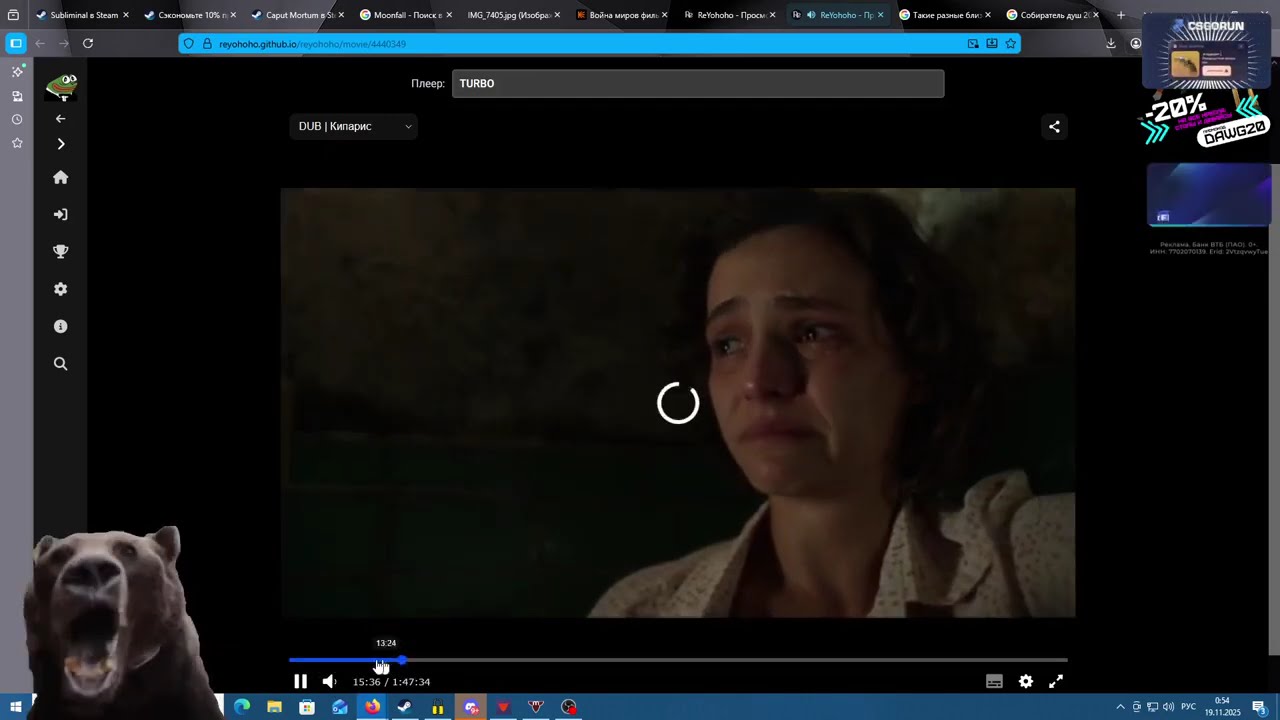
Task: Open the system volume tray icon
Action: [x=1168, y=707]
